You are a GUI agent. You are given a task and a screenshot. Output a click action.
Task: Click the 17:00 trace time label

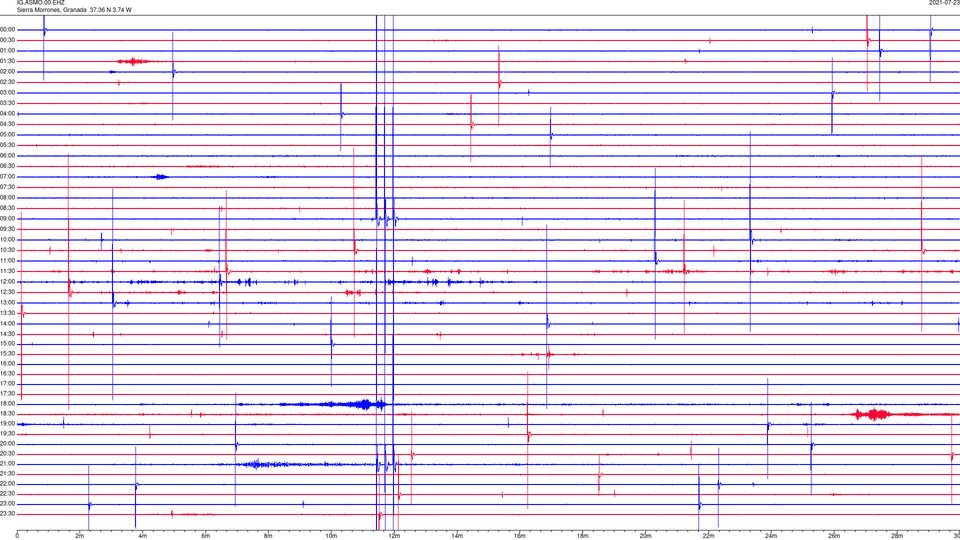pyautogui.click(x=8, y=384)
